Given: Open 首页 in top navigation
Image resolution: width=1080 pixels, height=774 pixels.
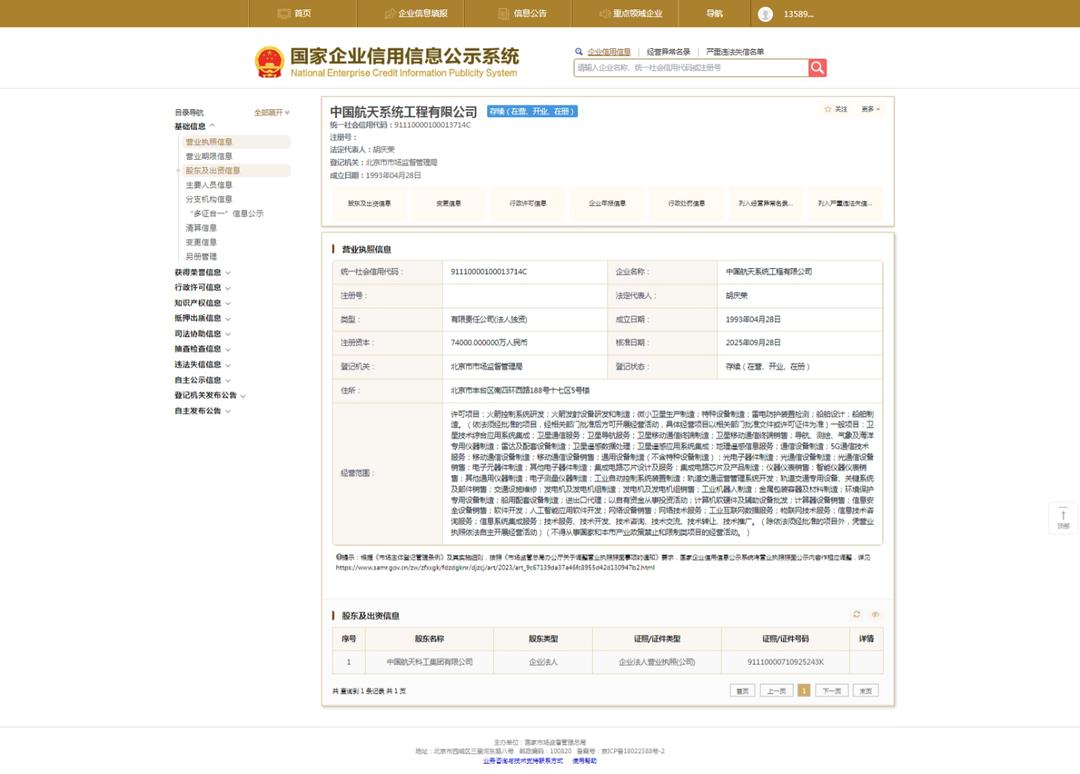Looking at the screenshot, I should pyautogui.click(x=302, y=13).
